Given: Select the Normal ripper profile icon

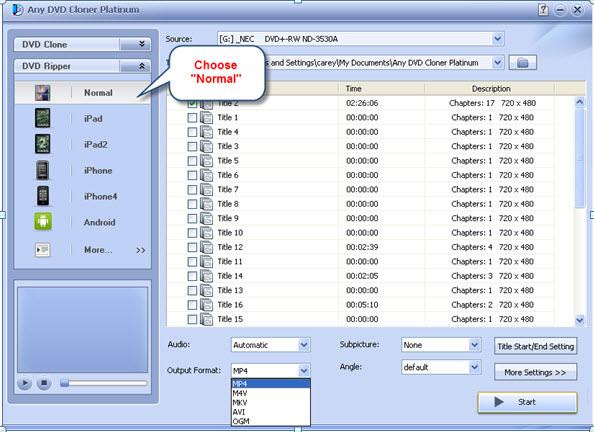Looking at the screenshot, I should pos(42,93).
